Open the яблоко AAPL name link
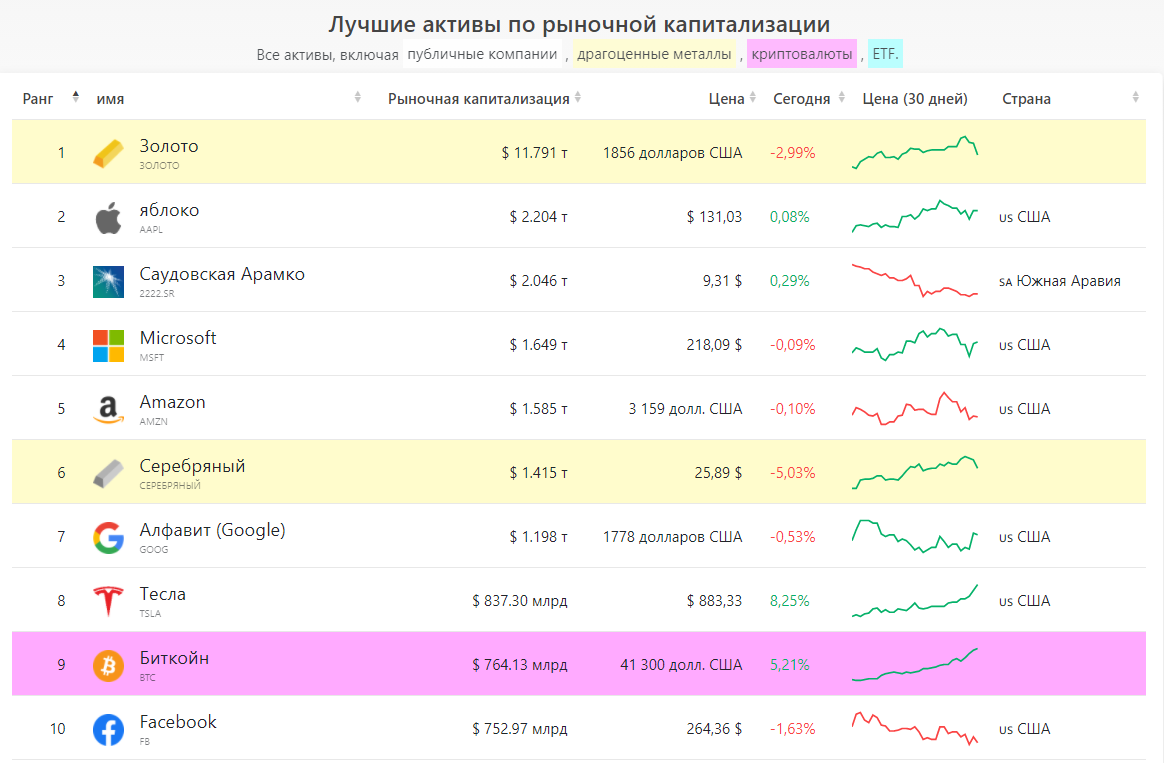1164x763 pixels. point(169,210)
